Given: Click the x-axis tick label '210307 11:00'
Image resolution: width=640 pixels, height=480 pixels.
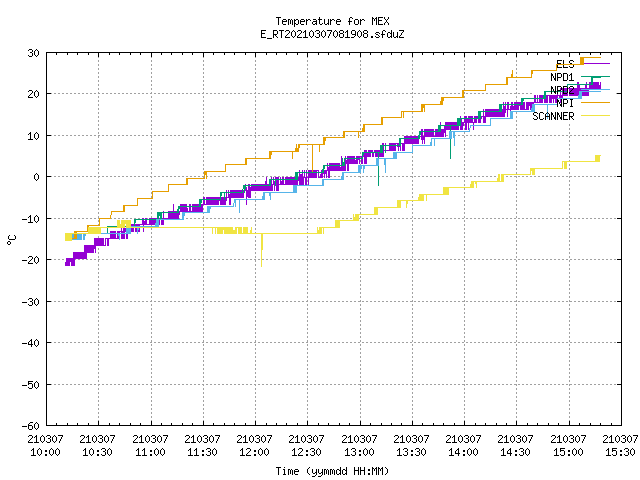Looking at the screenshot, I should click(150, 445).
